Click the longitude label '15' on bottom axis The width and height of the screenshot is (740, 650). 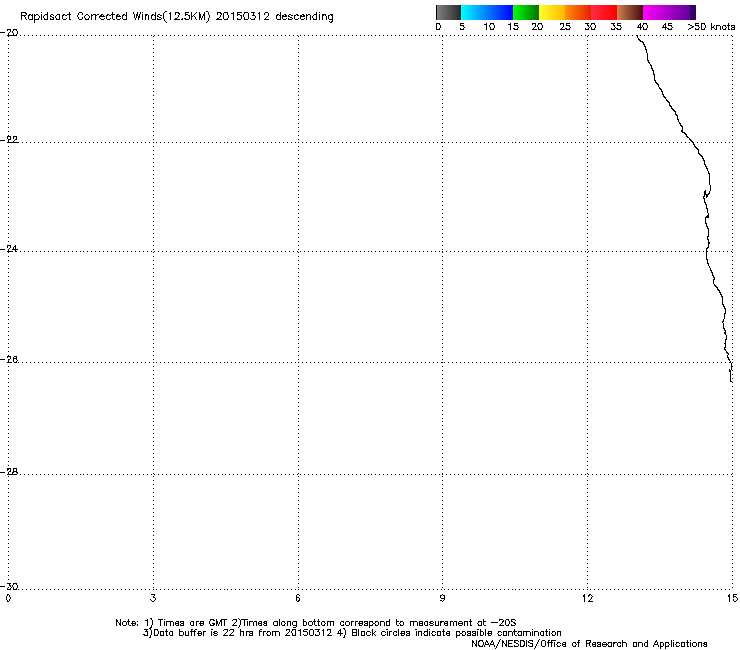pos(732,599)
